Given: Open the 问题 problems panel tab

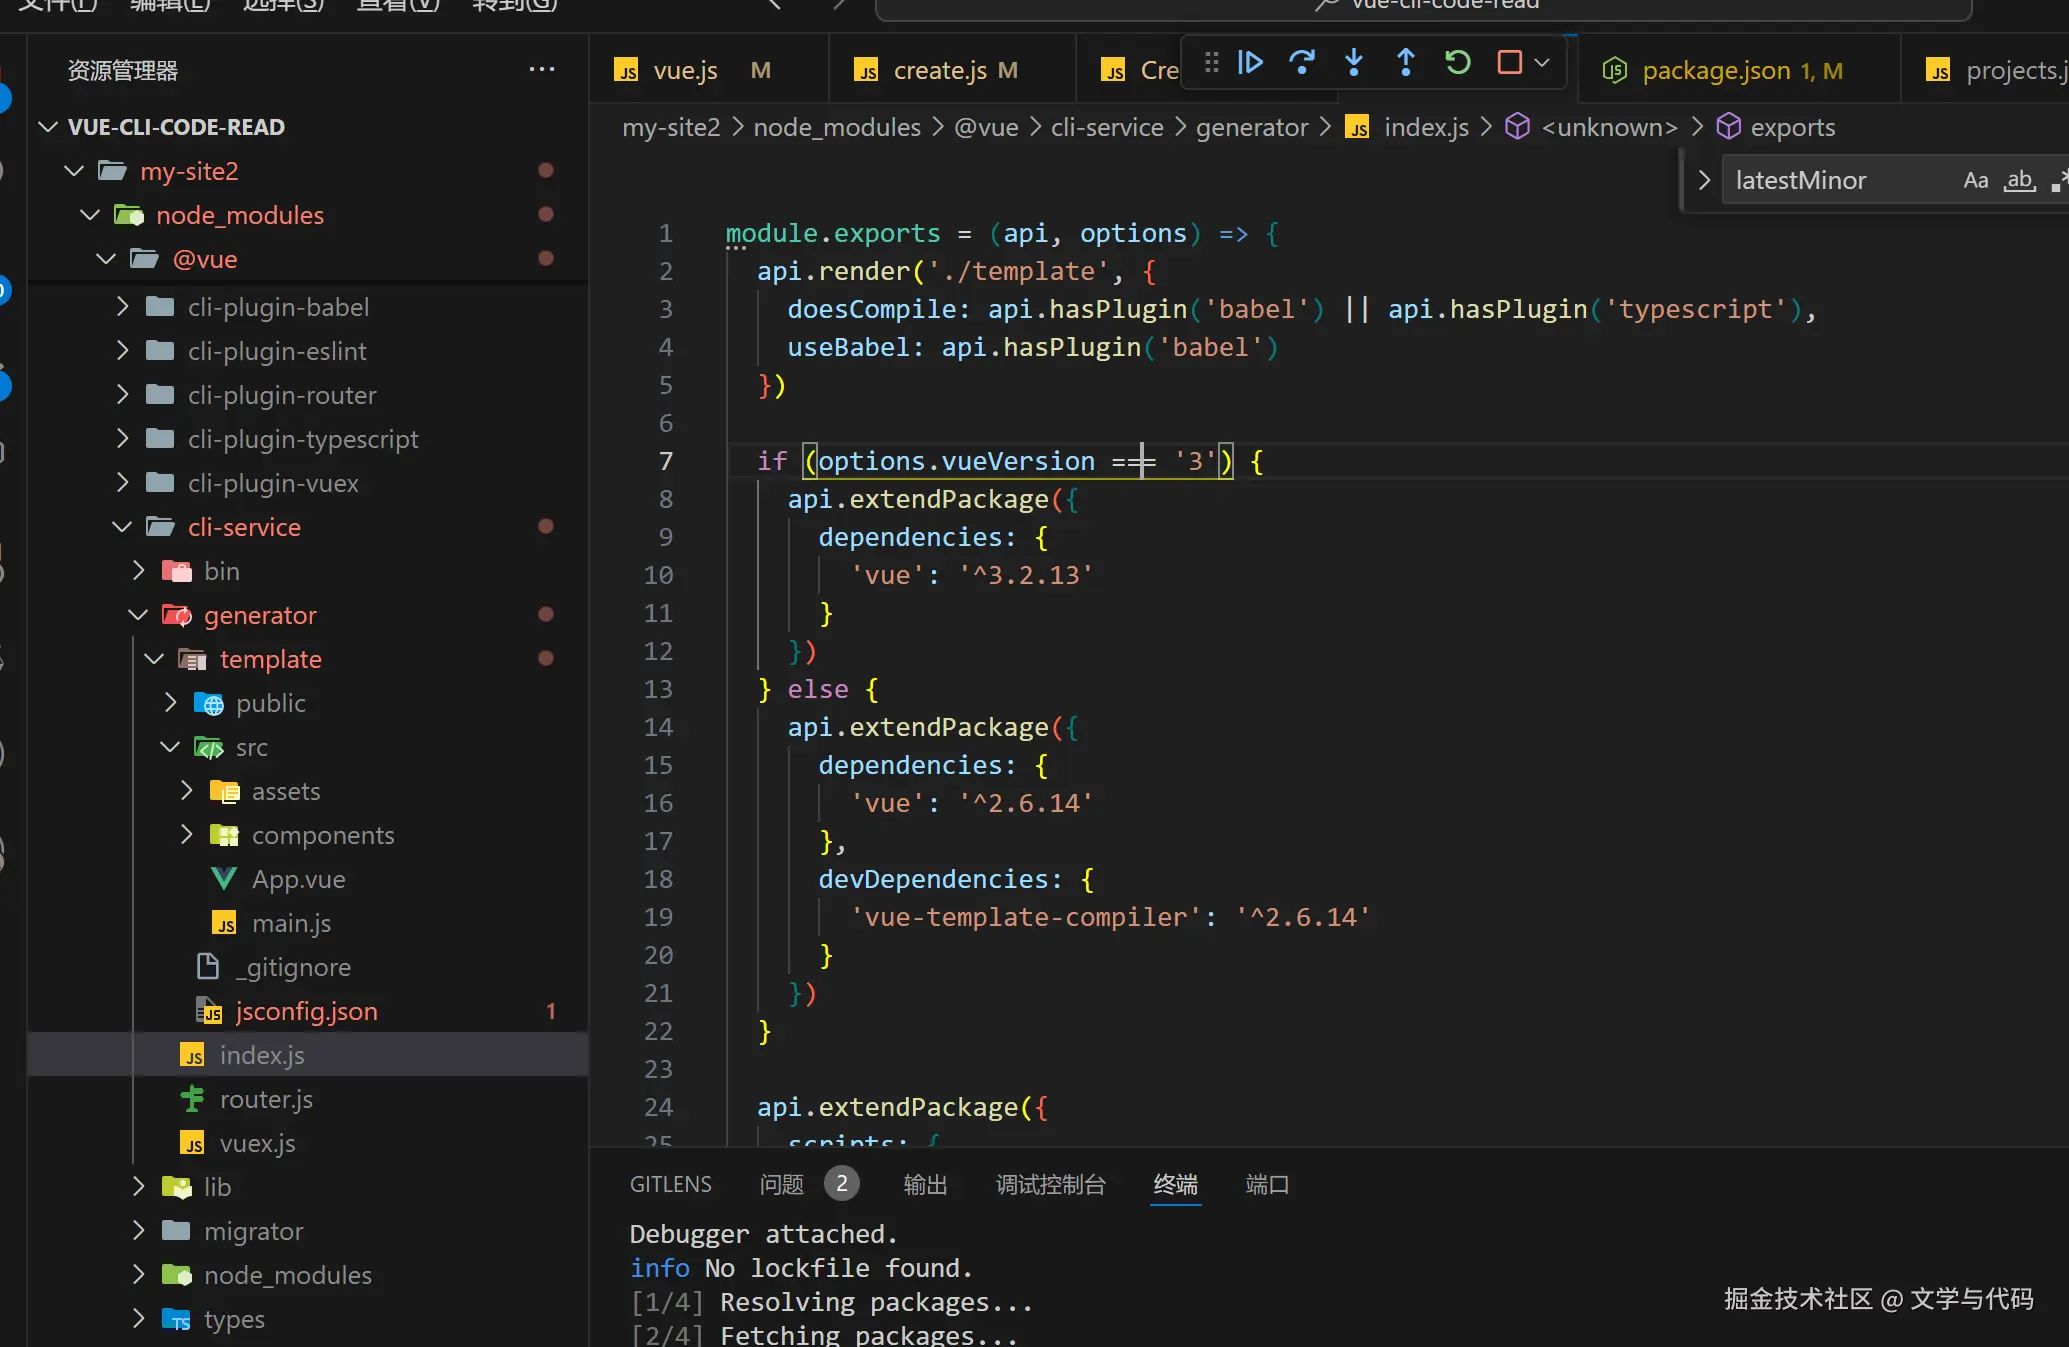Looking at the screenshot, I should 781,1185.
